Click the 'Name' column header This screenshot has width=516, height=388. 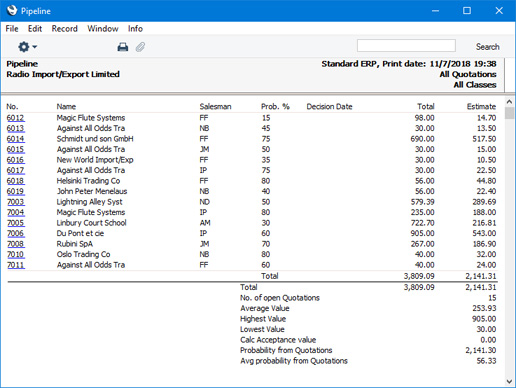66,107
